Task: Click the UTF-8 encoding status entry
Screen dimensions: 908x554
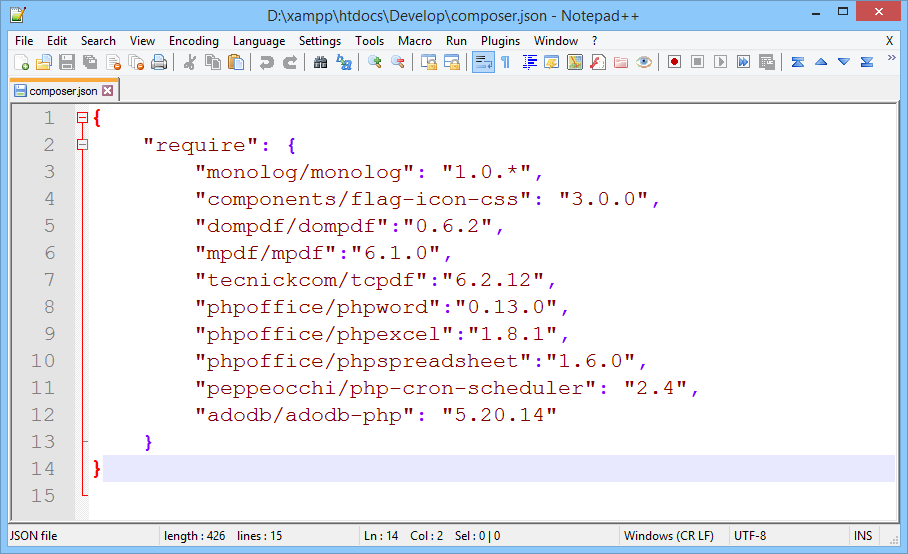Action: 750,535
